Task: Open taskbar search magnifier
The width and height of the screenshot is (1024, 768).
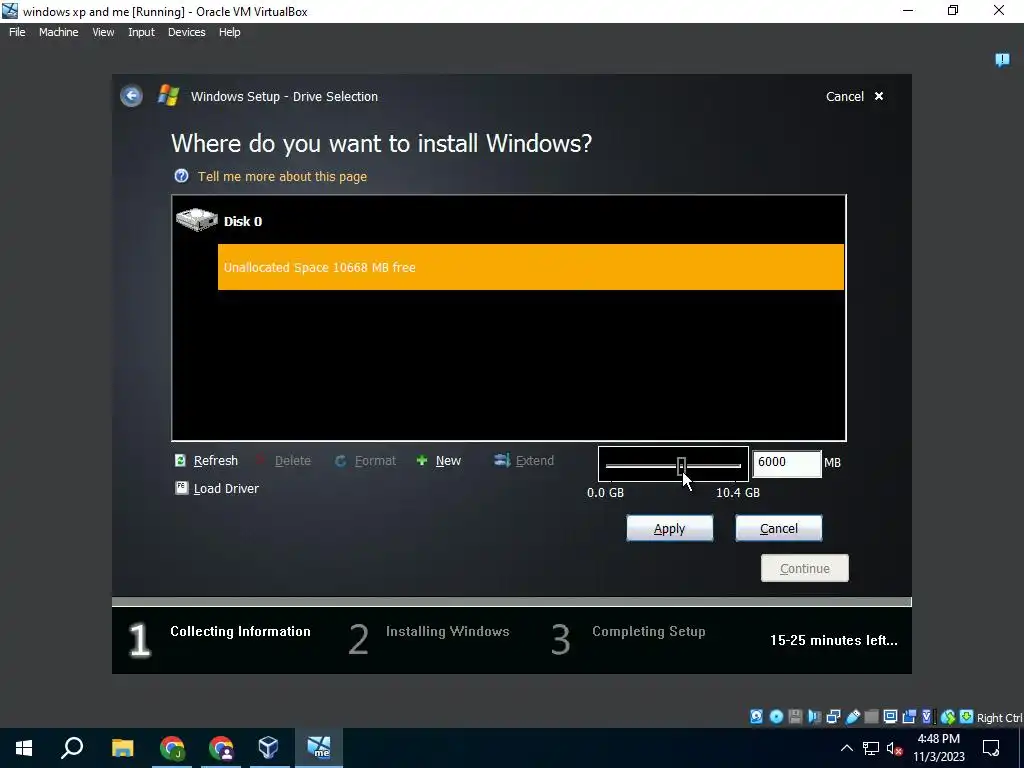Action: coord(72,748)
